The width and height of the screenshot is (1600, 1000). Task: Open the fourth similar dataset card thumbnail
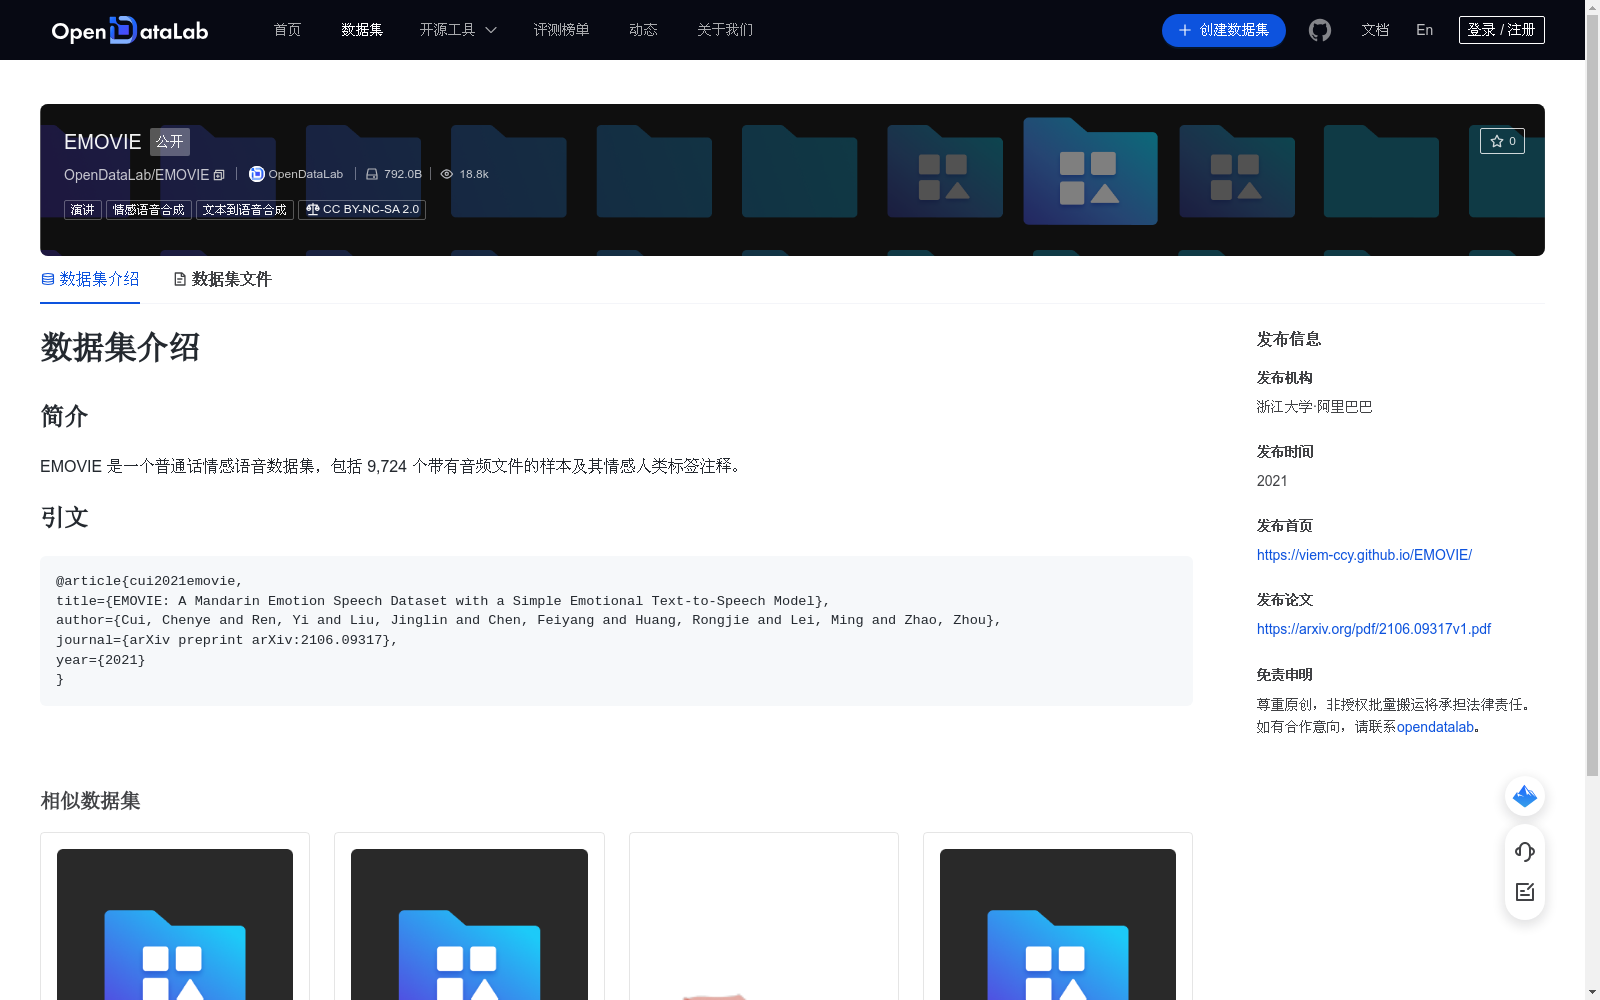1058,924
